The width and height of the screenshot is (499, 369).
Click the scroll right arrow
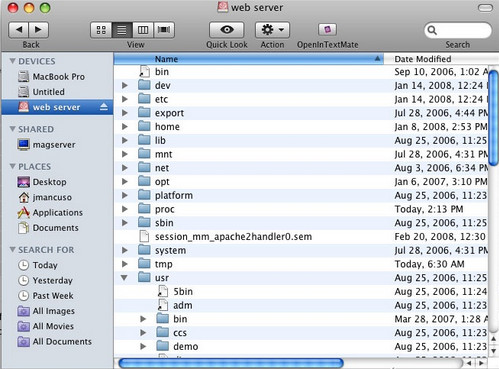(482, 363)
